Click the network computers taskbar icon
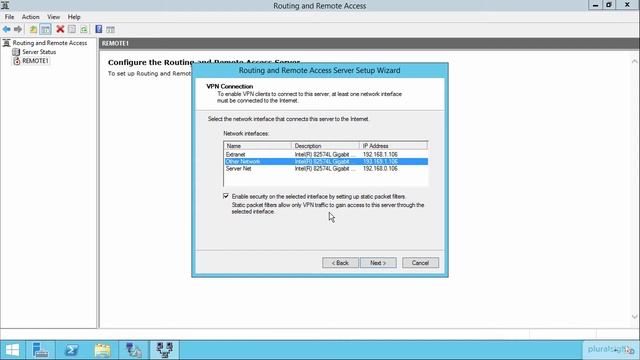640x360 pixels. click(133, 350)
